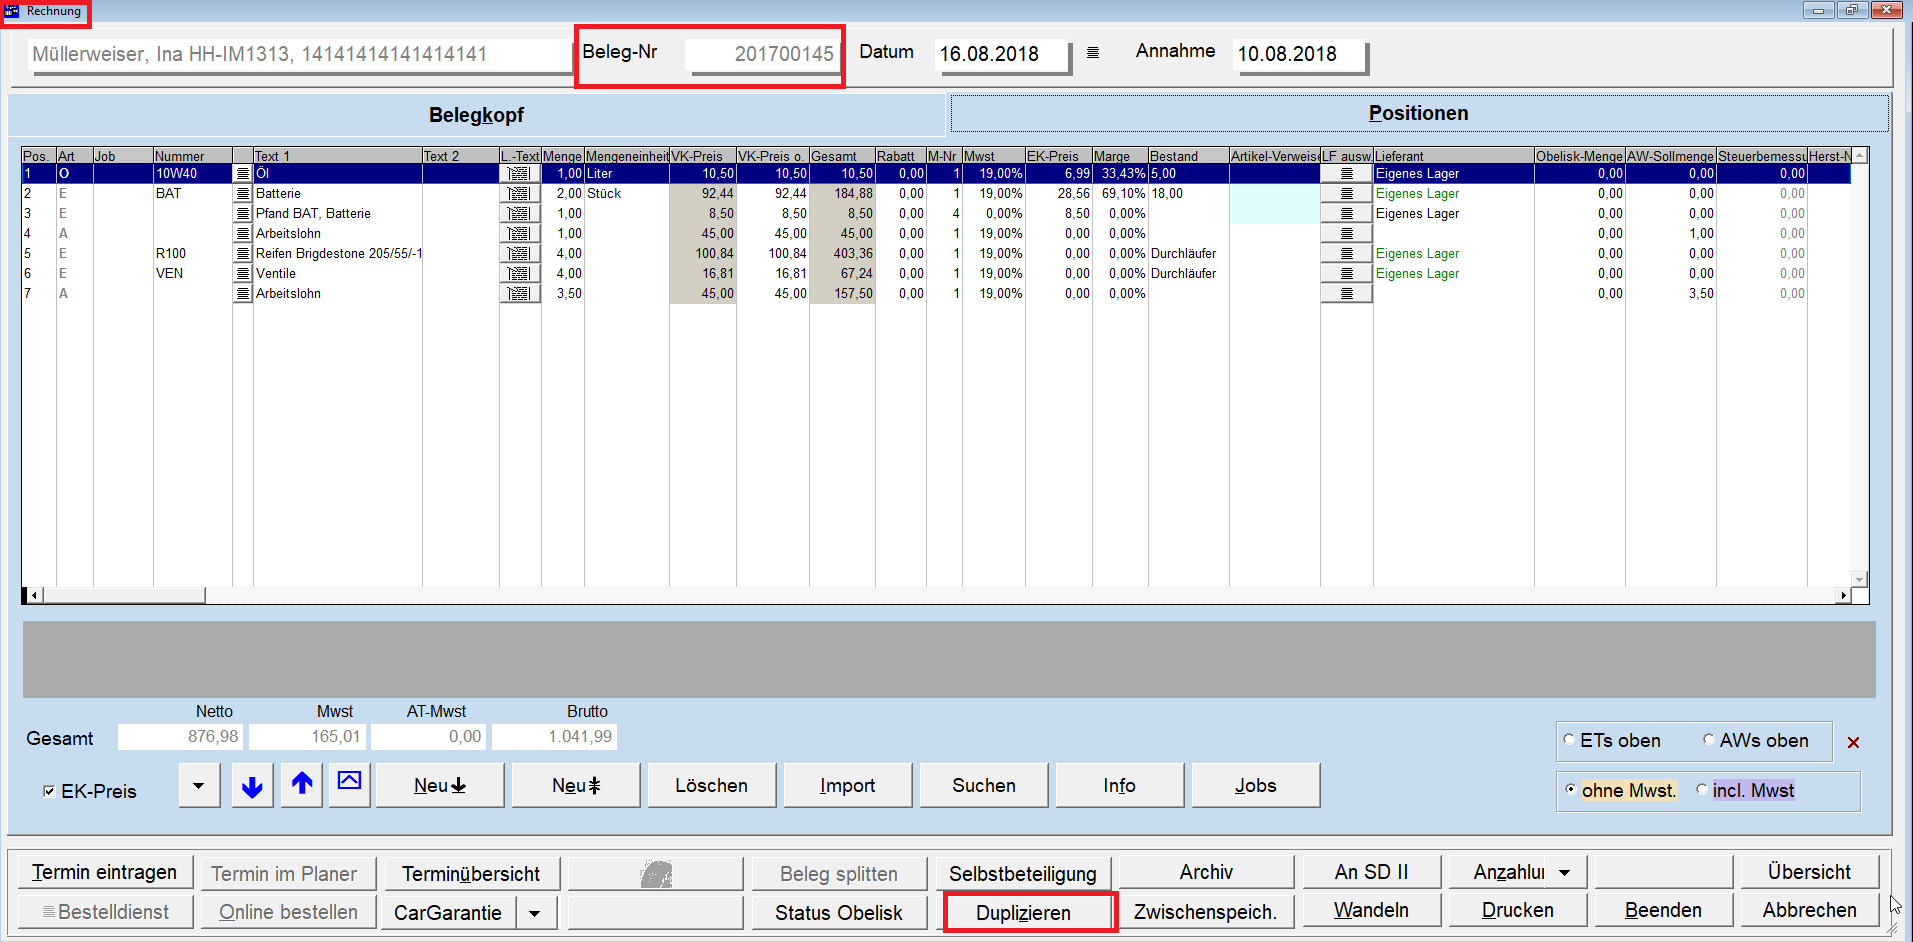Click right arrow of table horizontal scrollbar
Viewport: 1913px width, 942px height.
click(1843, 596)
